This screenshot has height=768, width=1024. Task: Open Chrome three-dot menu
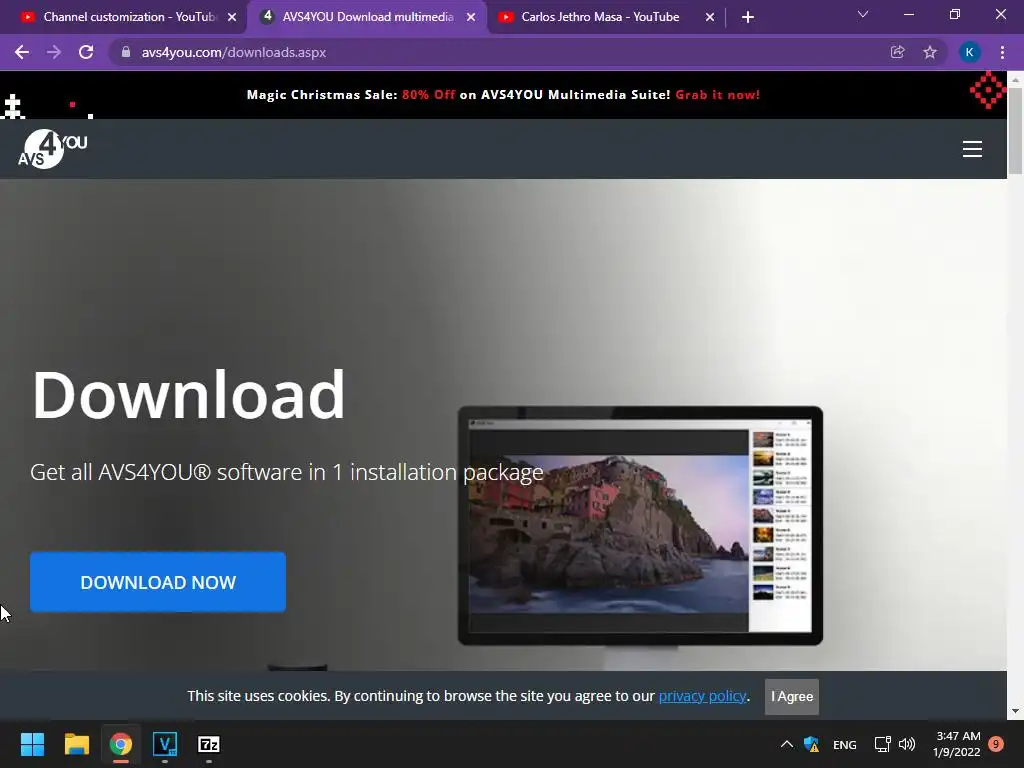coord(1002,52)
